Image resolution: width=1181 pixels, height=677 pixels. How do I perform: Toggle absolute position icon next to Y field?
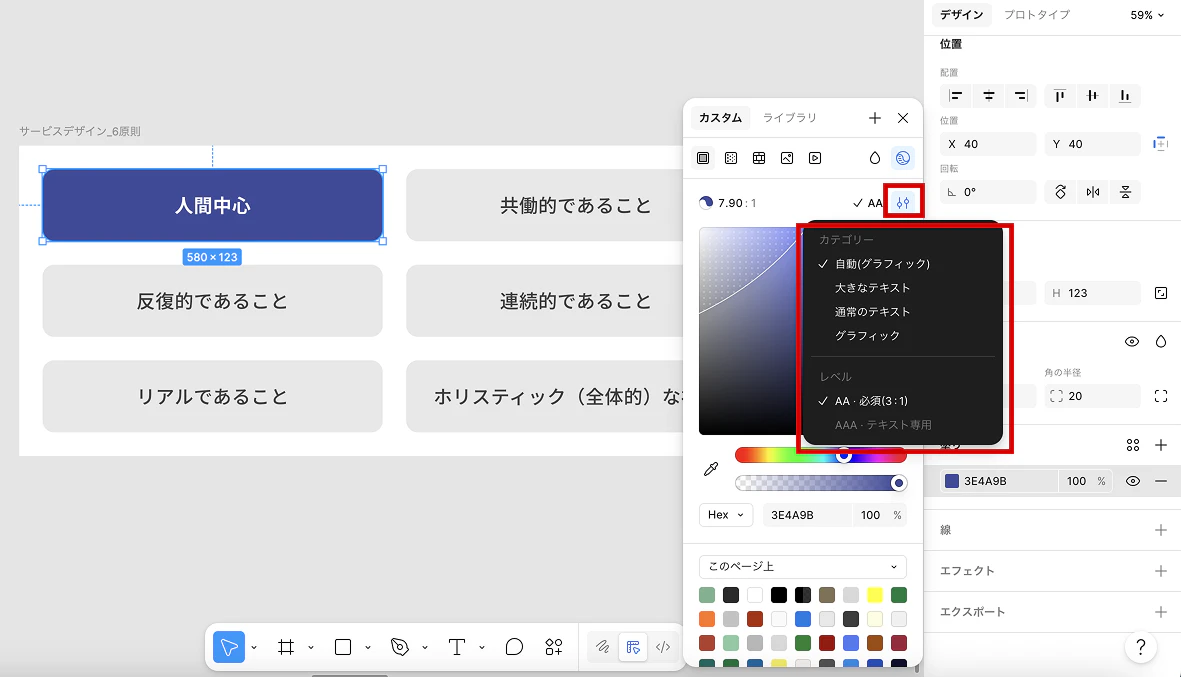[1161, 144]
